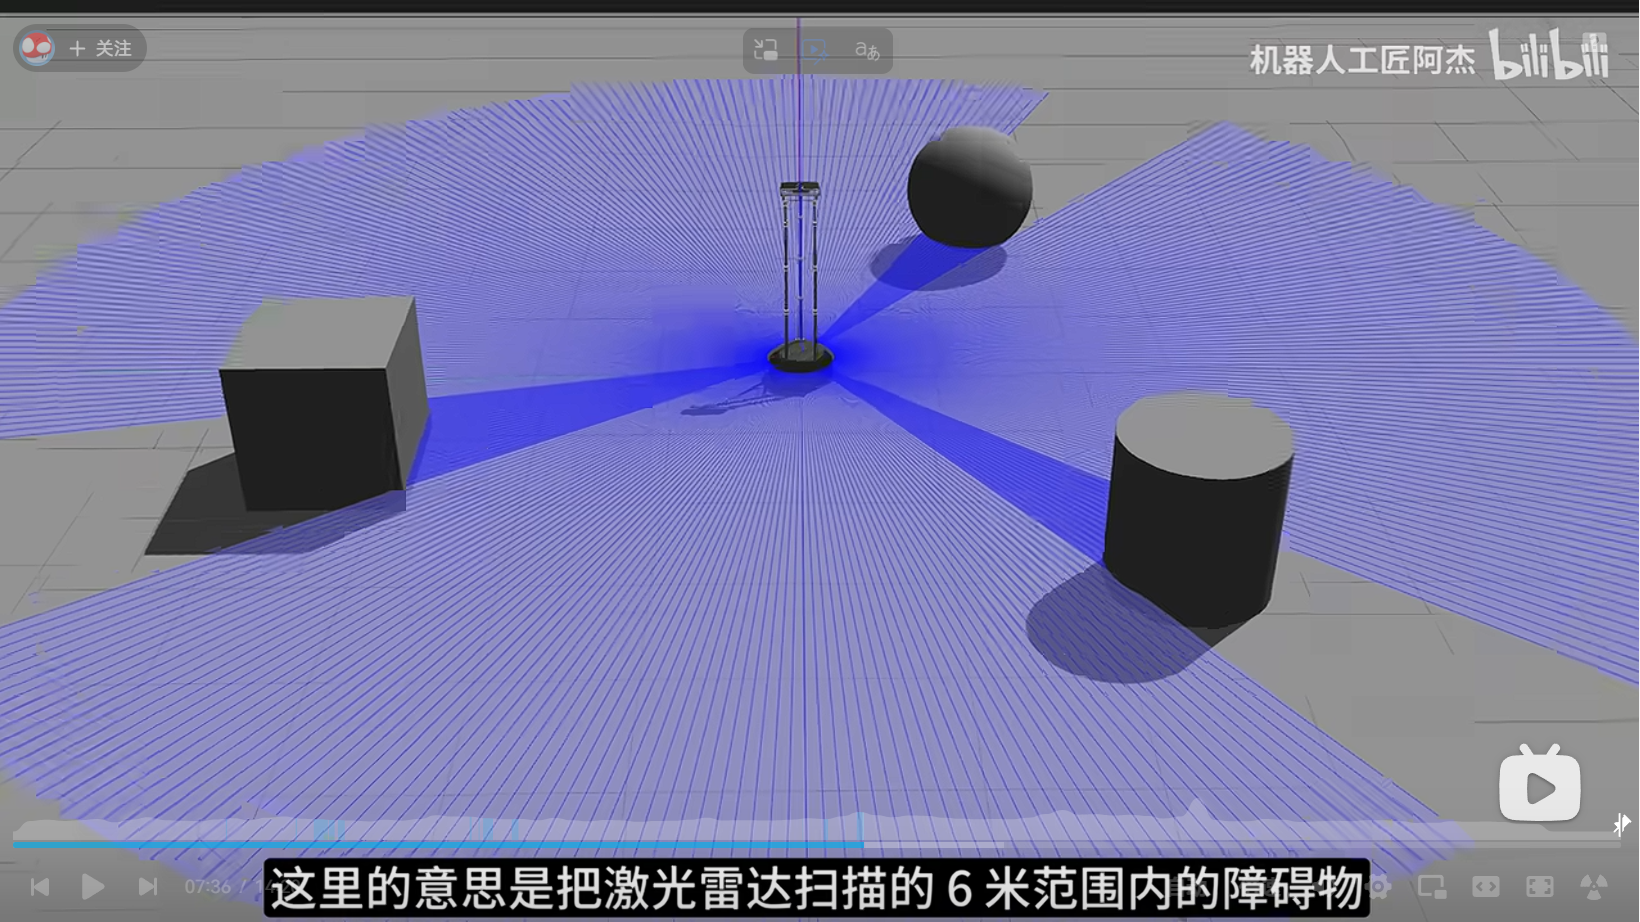Seek on the video progress bar
1640x922 pixels.
(x=816, y=845)
